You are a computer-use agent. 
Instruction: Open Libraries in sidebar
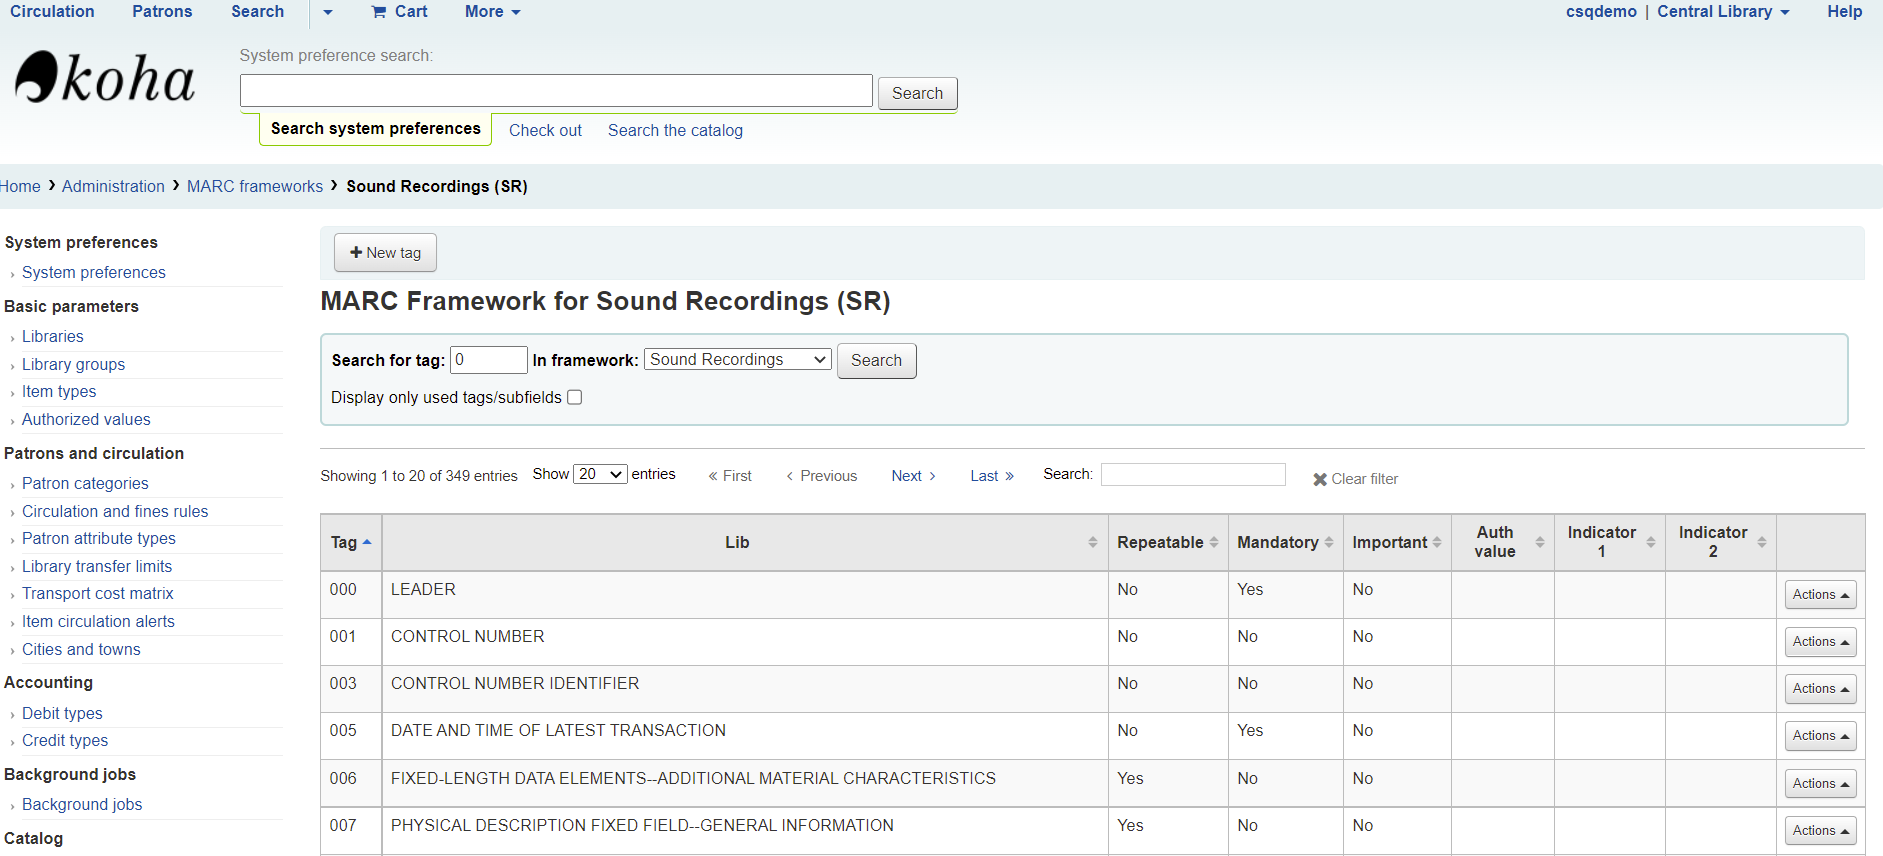click(53, 337)
